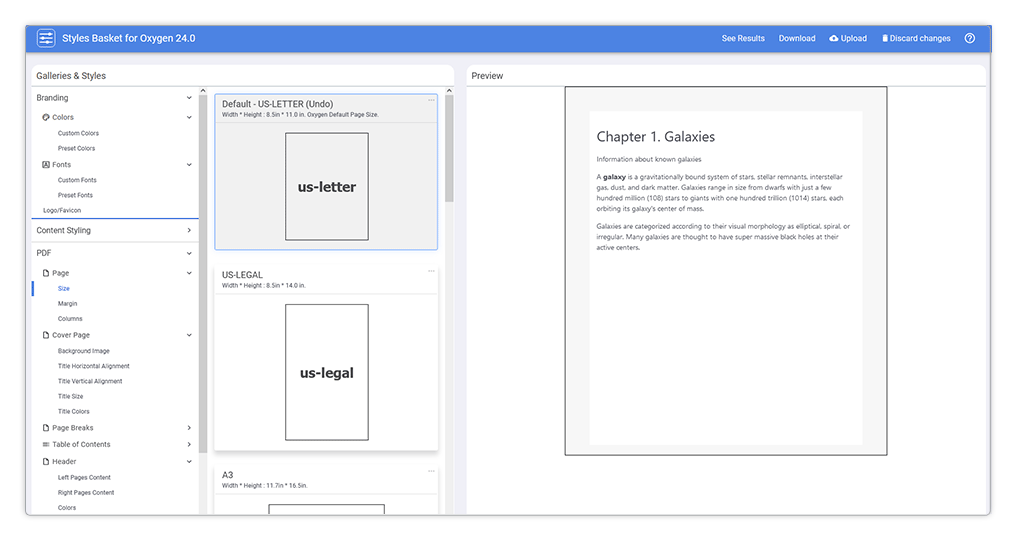Open Custom Colors in Branding
Viewport: 1017px width, 550px height.
(x=78, y=133)
